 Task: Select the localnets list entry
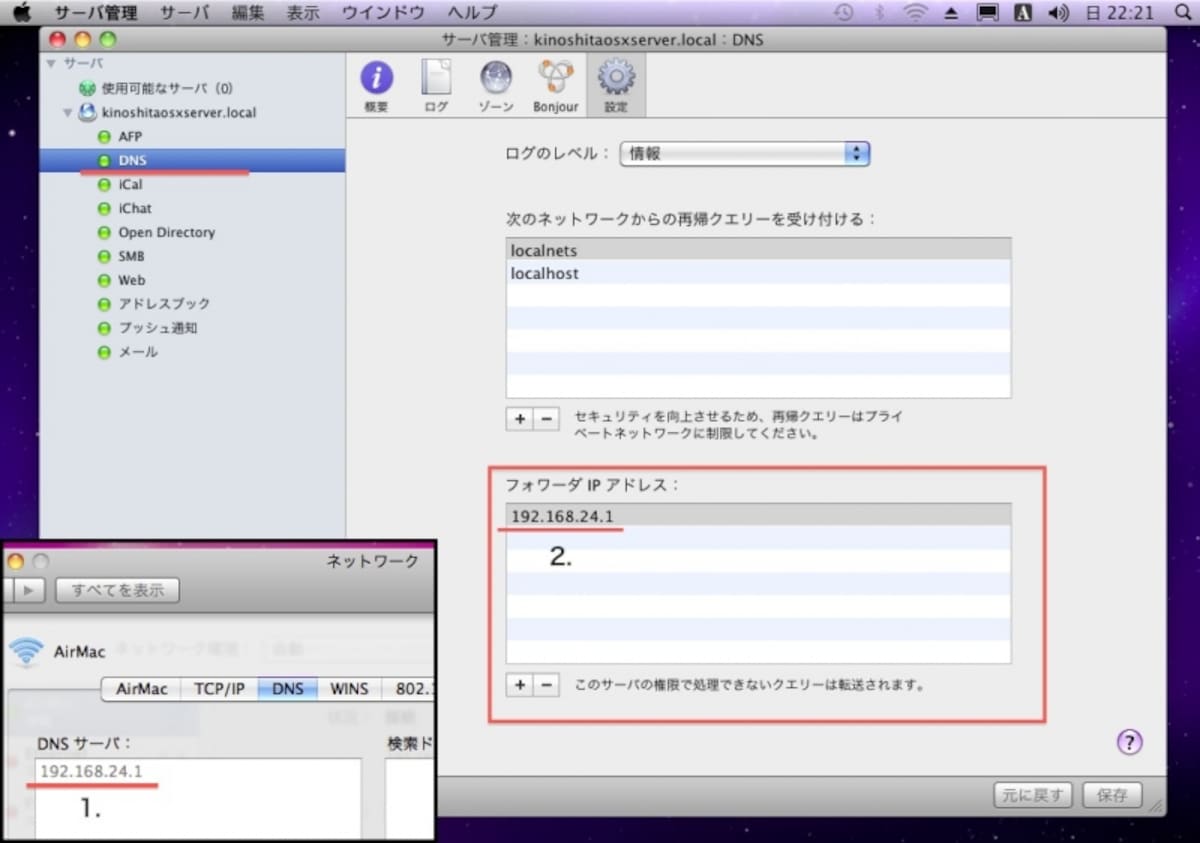tap(758, 250)
